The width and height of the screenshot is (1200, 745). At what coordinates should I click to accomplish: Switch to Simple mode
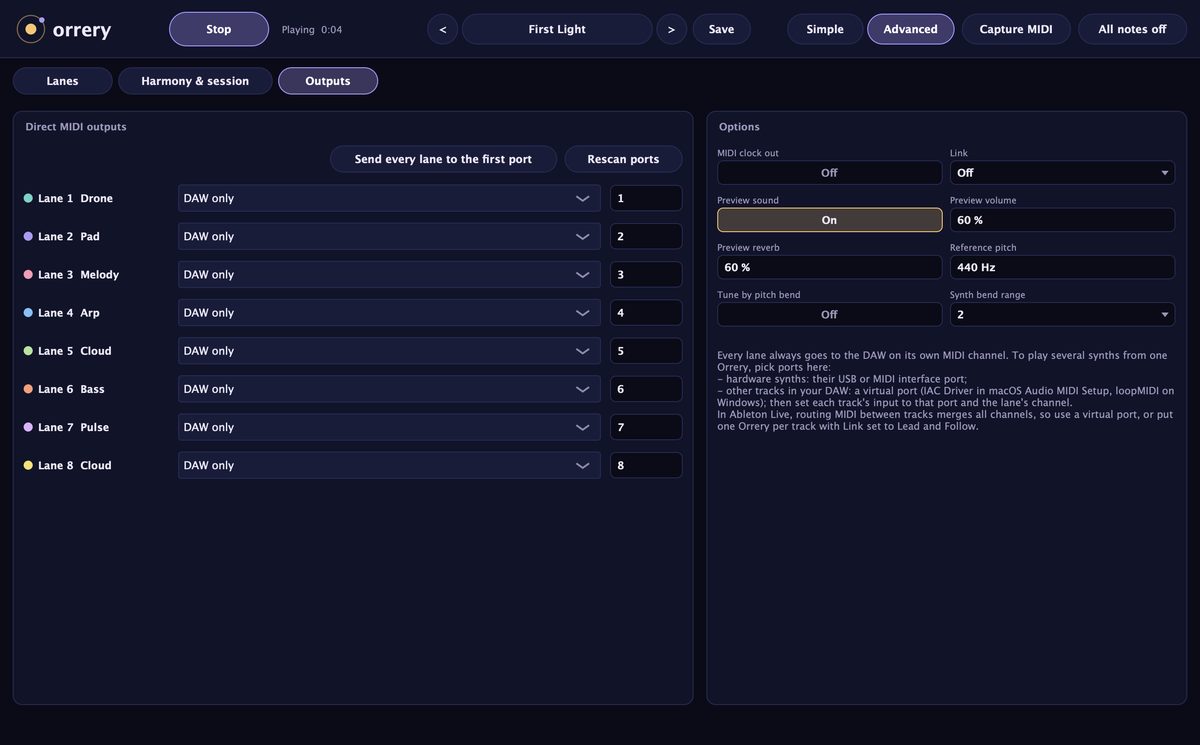click(x=825, y=29)
